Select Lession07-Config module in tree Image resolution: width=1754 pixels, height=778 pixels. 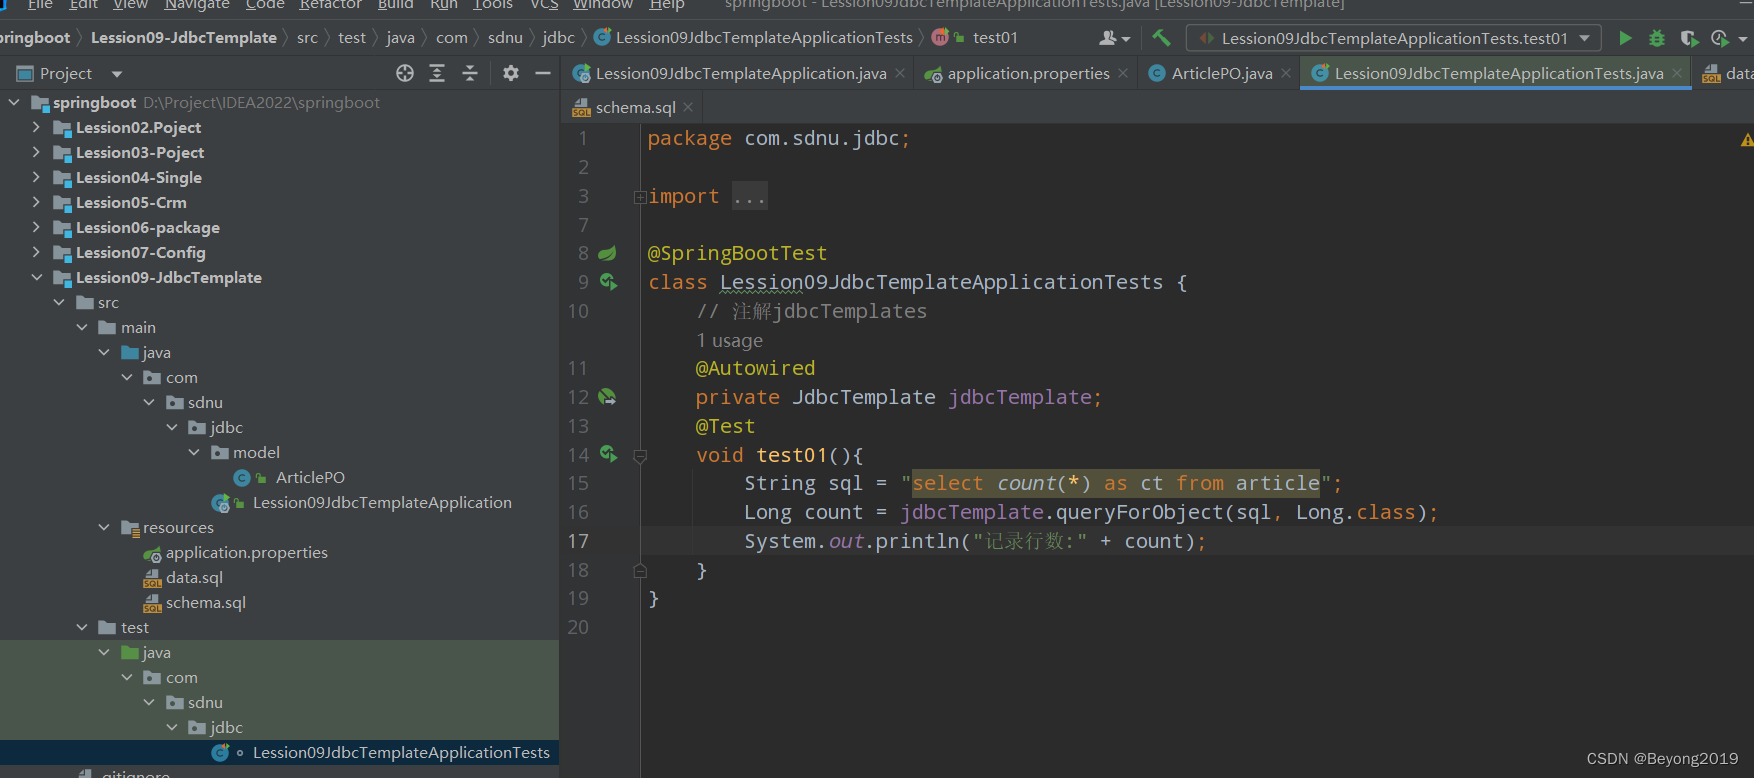pyautogui.click(x=140, y=252)
